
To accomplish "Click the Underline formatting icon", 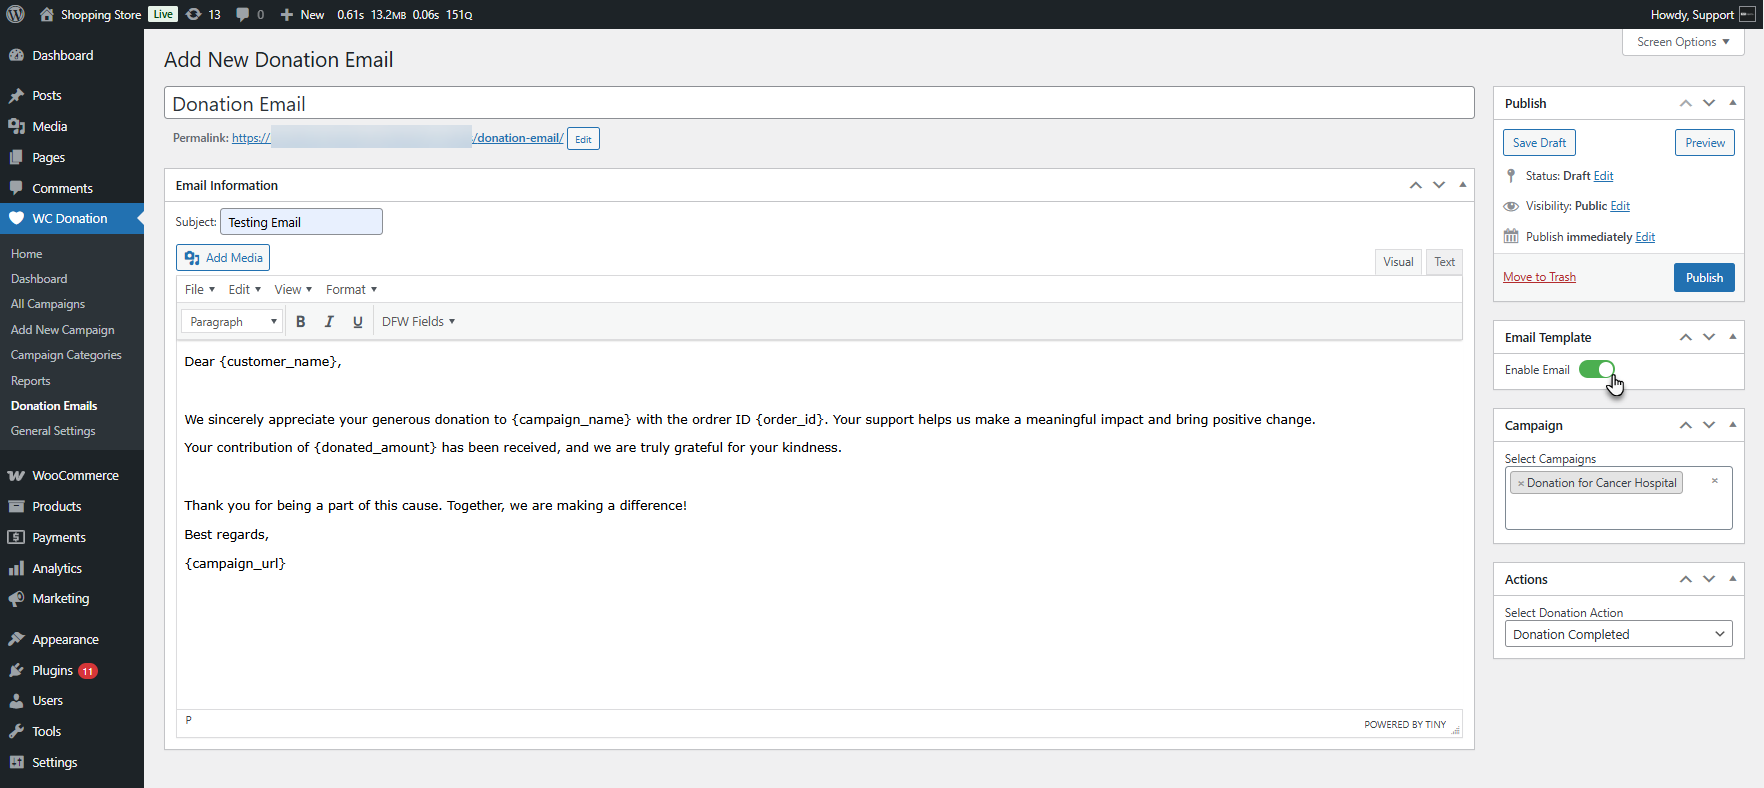I will 357,322.
